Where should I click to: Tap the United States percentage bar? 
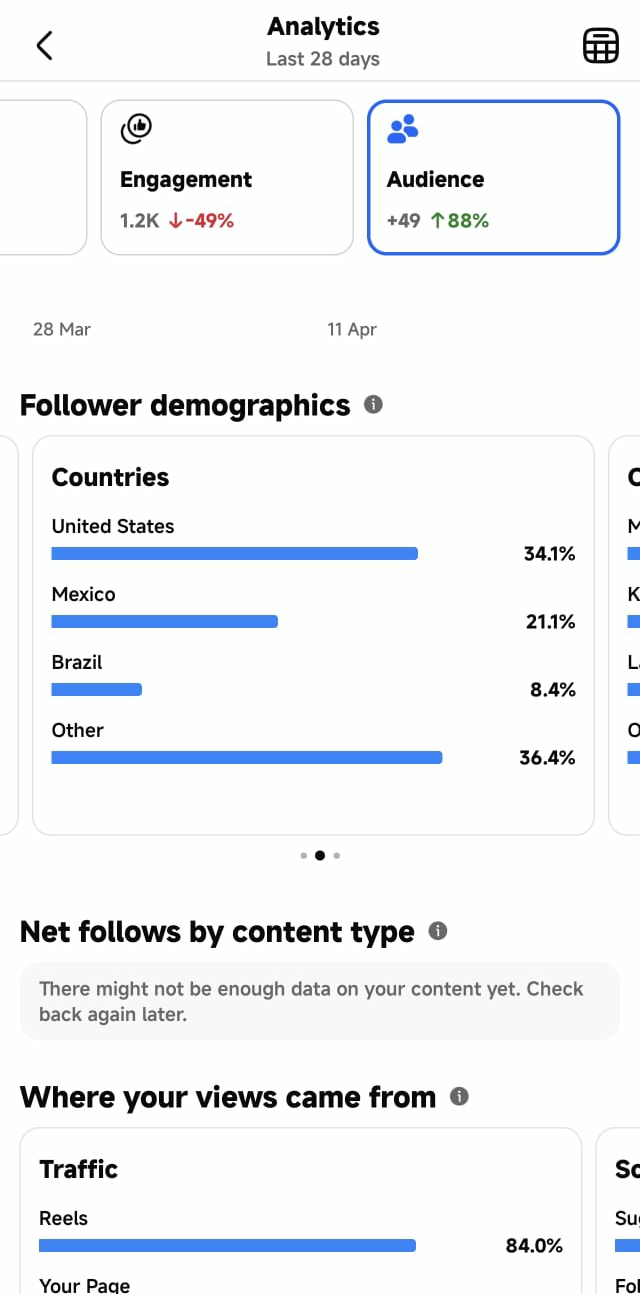point(235,554)
